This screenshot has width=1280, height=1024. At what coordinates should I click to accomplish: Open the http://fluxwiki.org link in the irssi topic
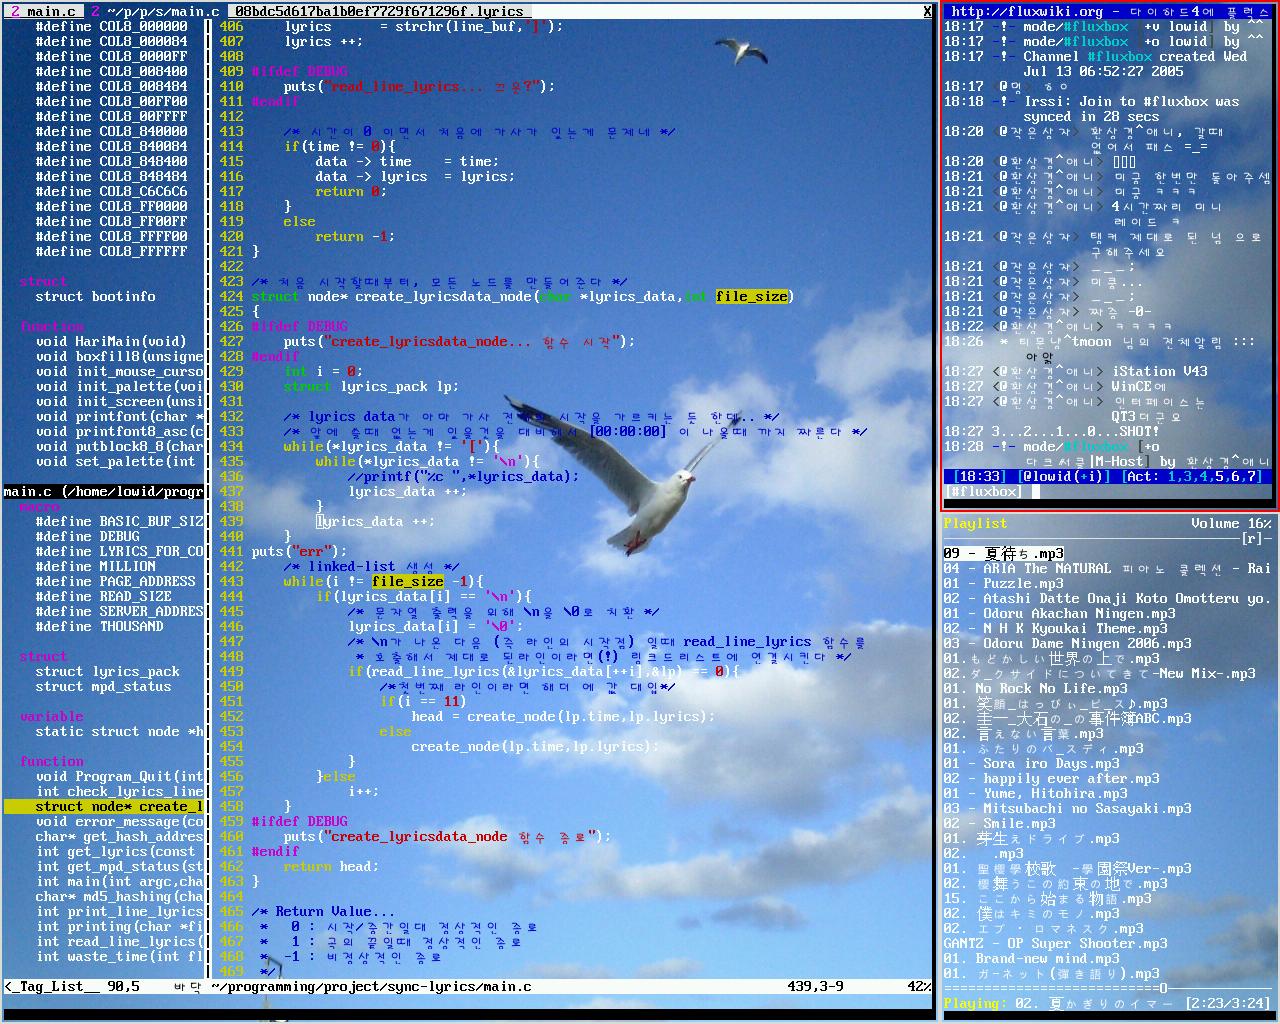tap(1027, 11)
